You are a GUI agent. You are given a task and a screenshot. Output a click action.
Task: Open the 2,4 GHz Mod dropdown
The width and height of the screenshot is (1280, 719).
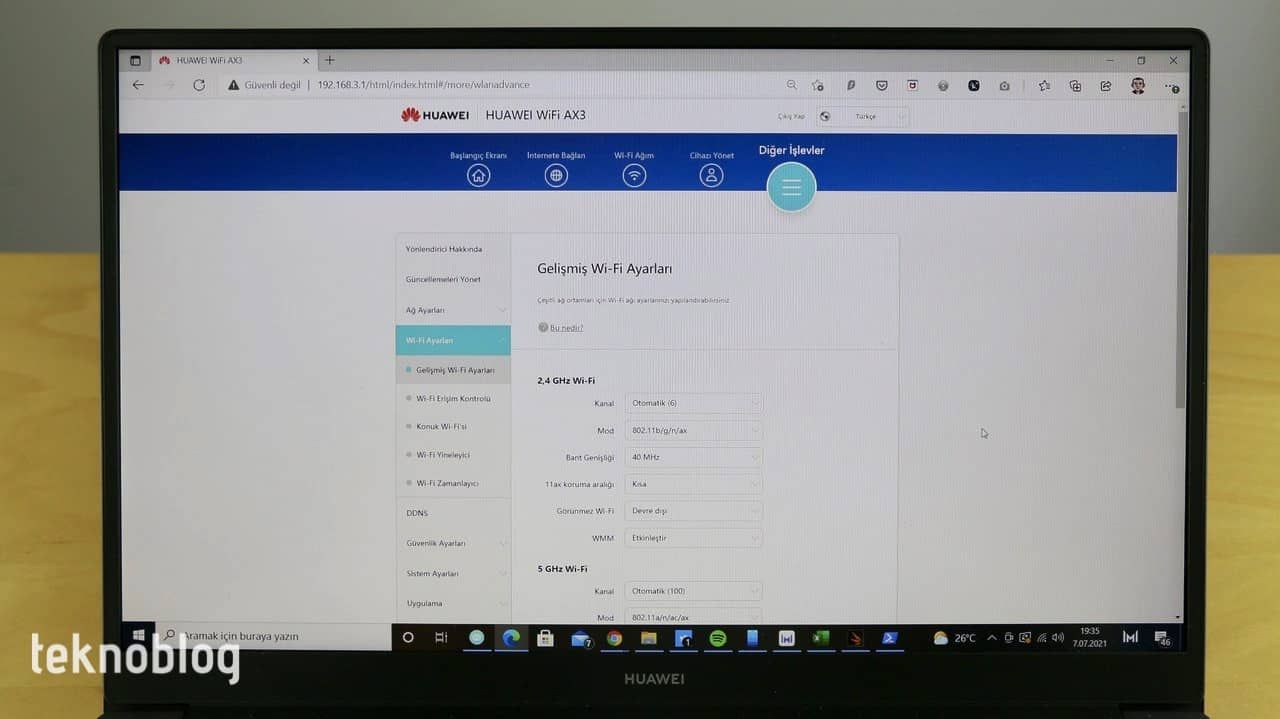click(x=693, y=430)
